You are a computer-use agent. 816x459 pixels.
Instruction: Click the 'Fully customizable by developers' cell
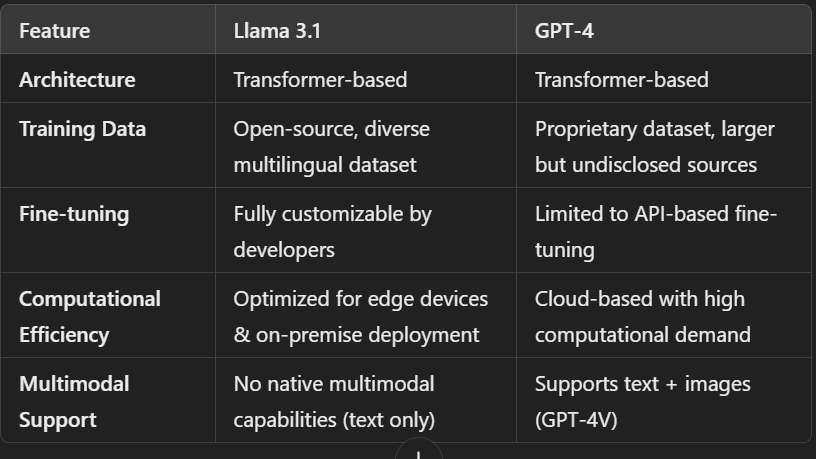click(x=332, y=232)
